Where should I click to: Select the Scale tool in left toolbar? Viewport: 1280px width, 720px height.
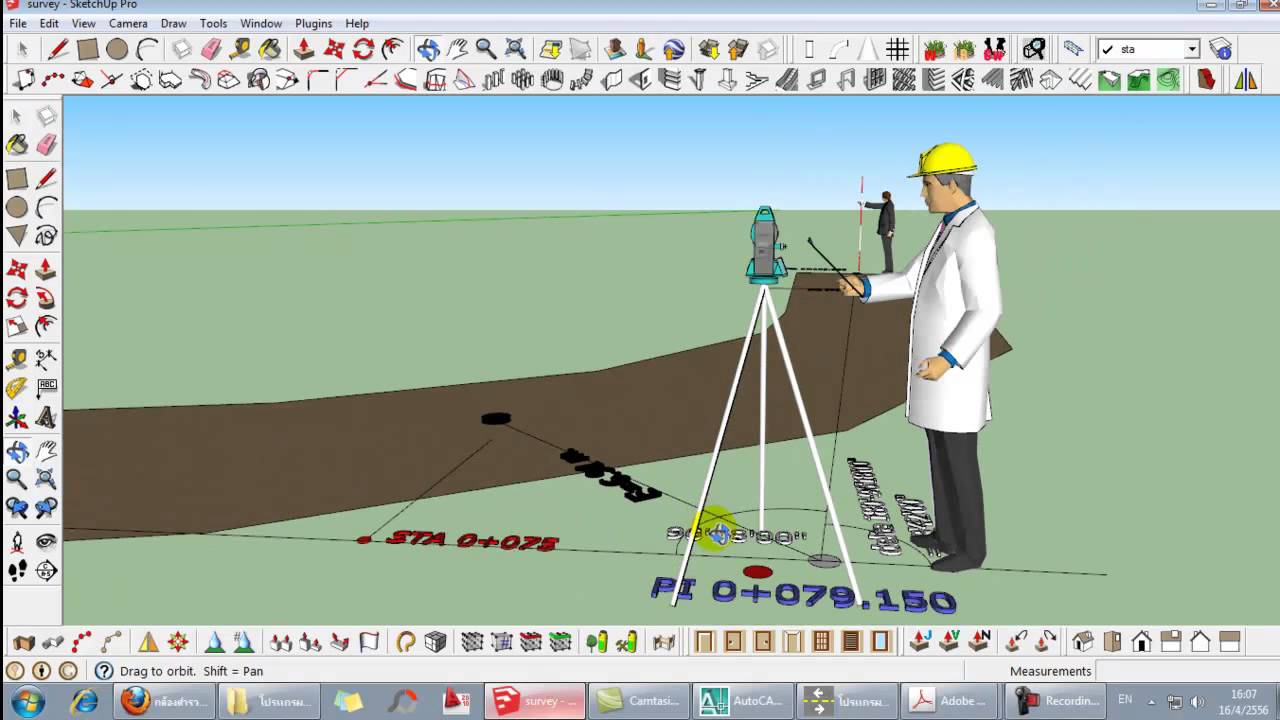(17, 327)
